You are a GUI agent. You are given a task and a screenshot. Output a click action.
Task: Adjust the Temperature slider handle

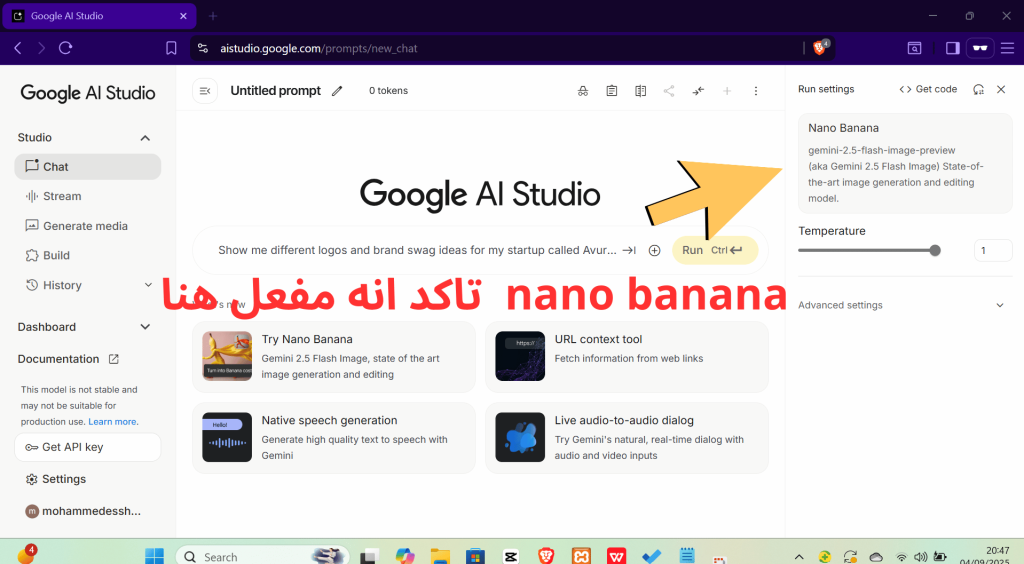[935, 251]
